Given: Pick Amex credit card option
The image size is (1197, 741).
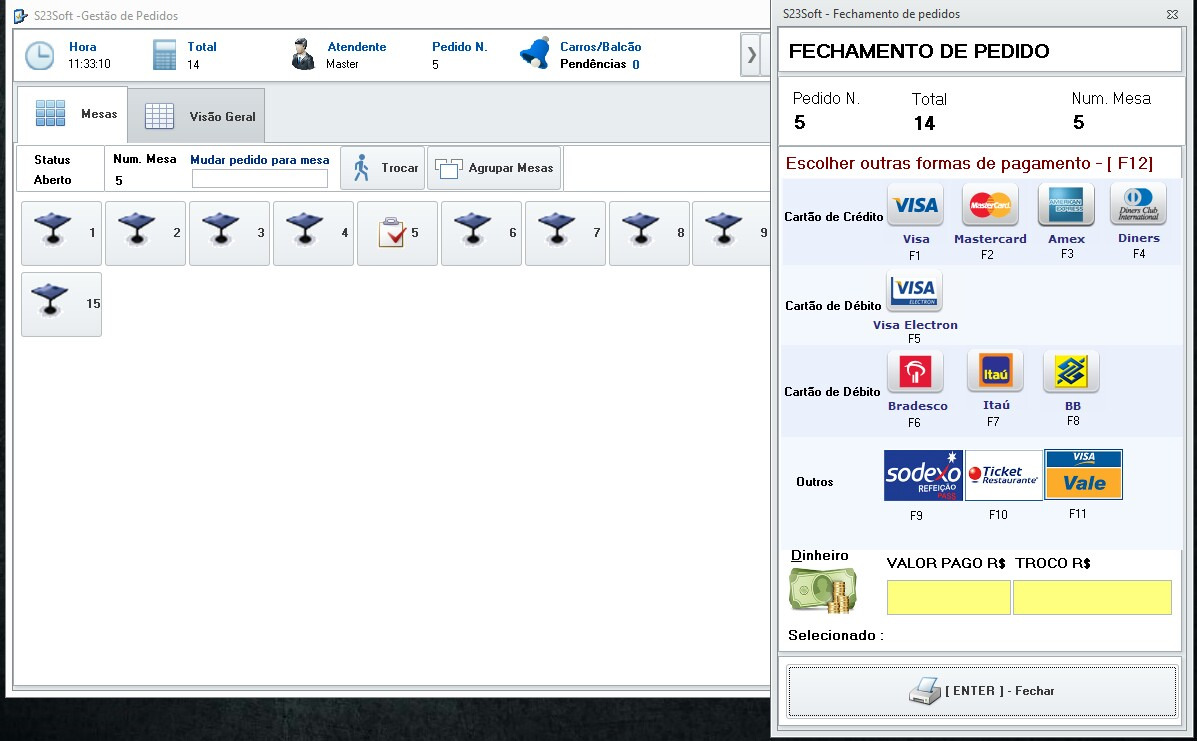Looking at the screenshot, I should coord(1066,205).
